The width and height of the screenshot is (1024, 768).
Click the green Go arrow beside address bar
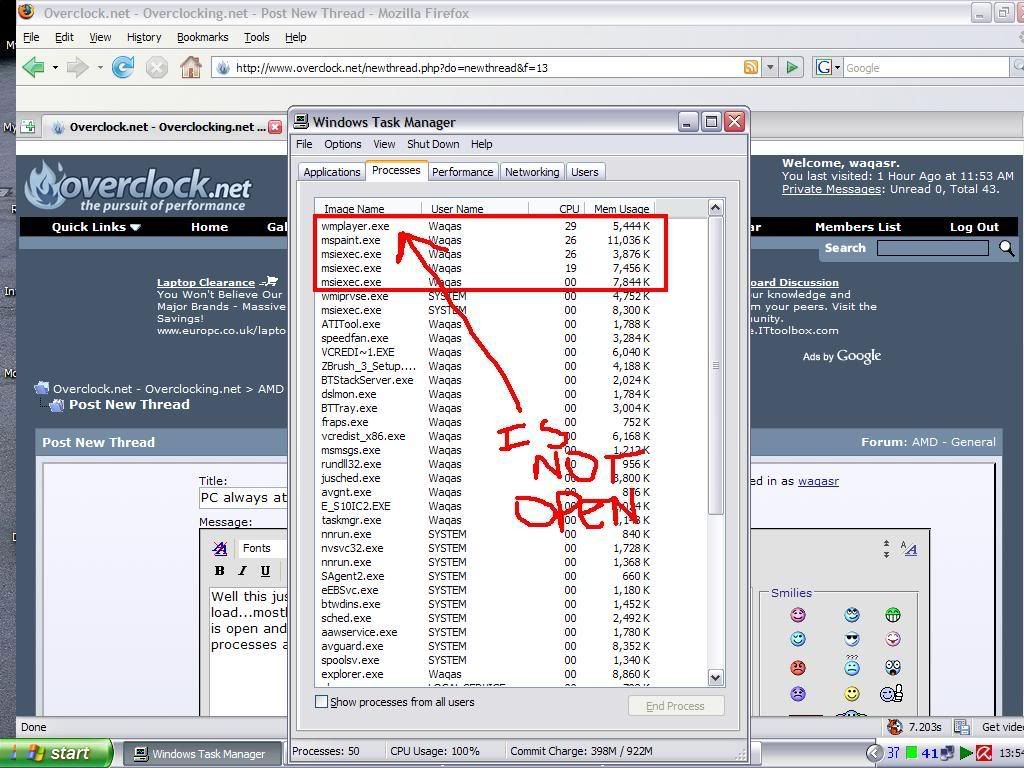pos(792,67)
